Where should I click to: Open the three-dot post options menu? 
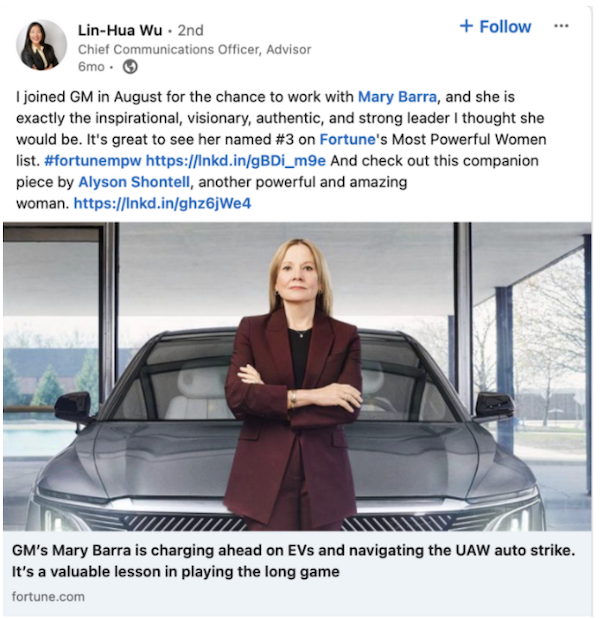click(x=561, y=26)
